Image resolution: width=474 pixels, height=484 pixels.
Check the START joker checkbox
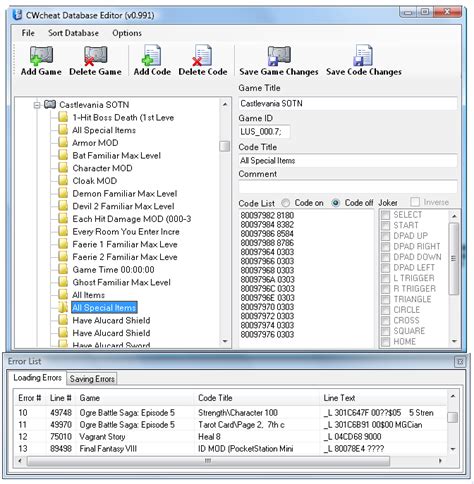385,226
